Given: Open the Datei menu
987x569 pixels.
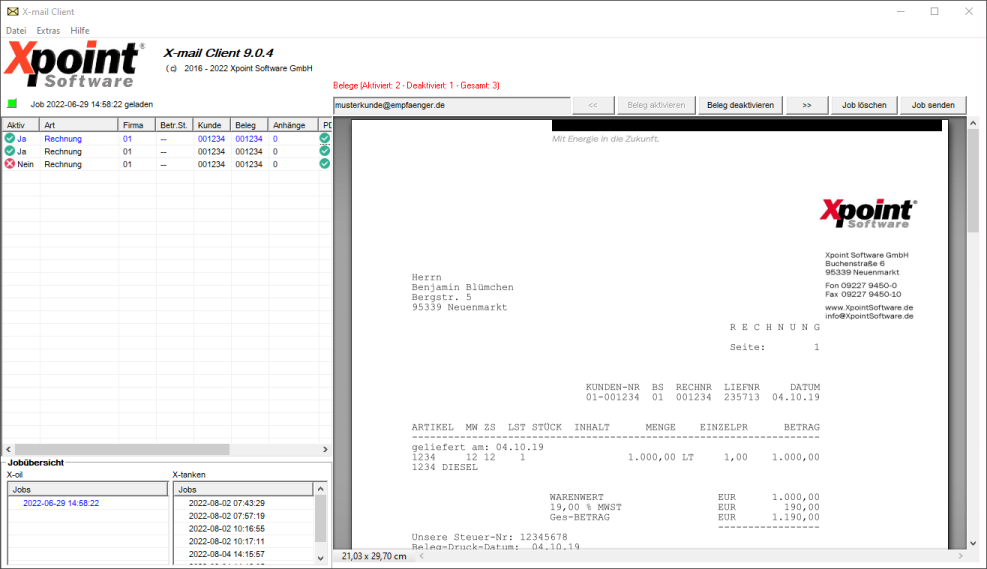Looking at the screenshot, I should [x=16, y=30].
